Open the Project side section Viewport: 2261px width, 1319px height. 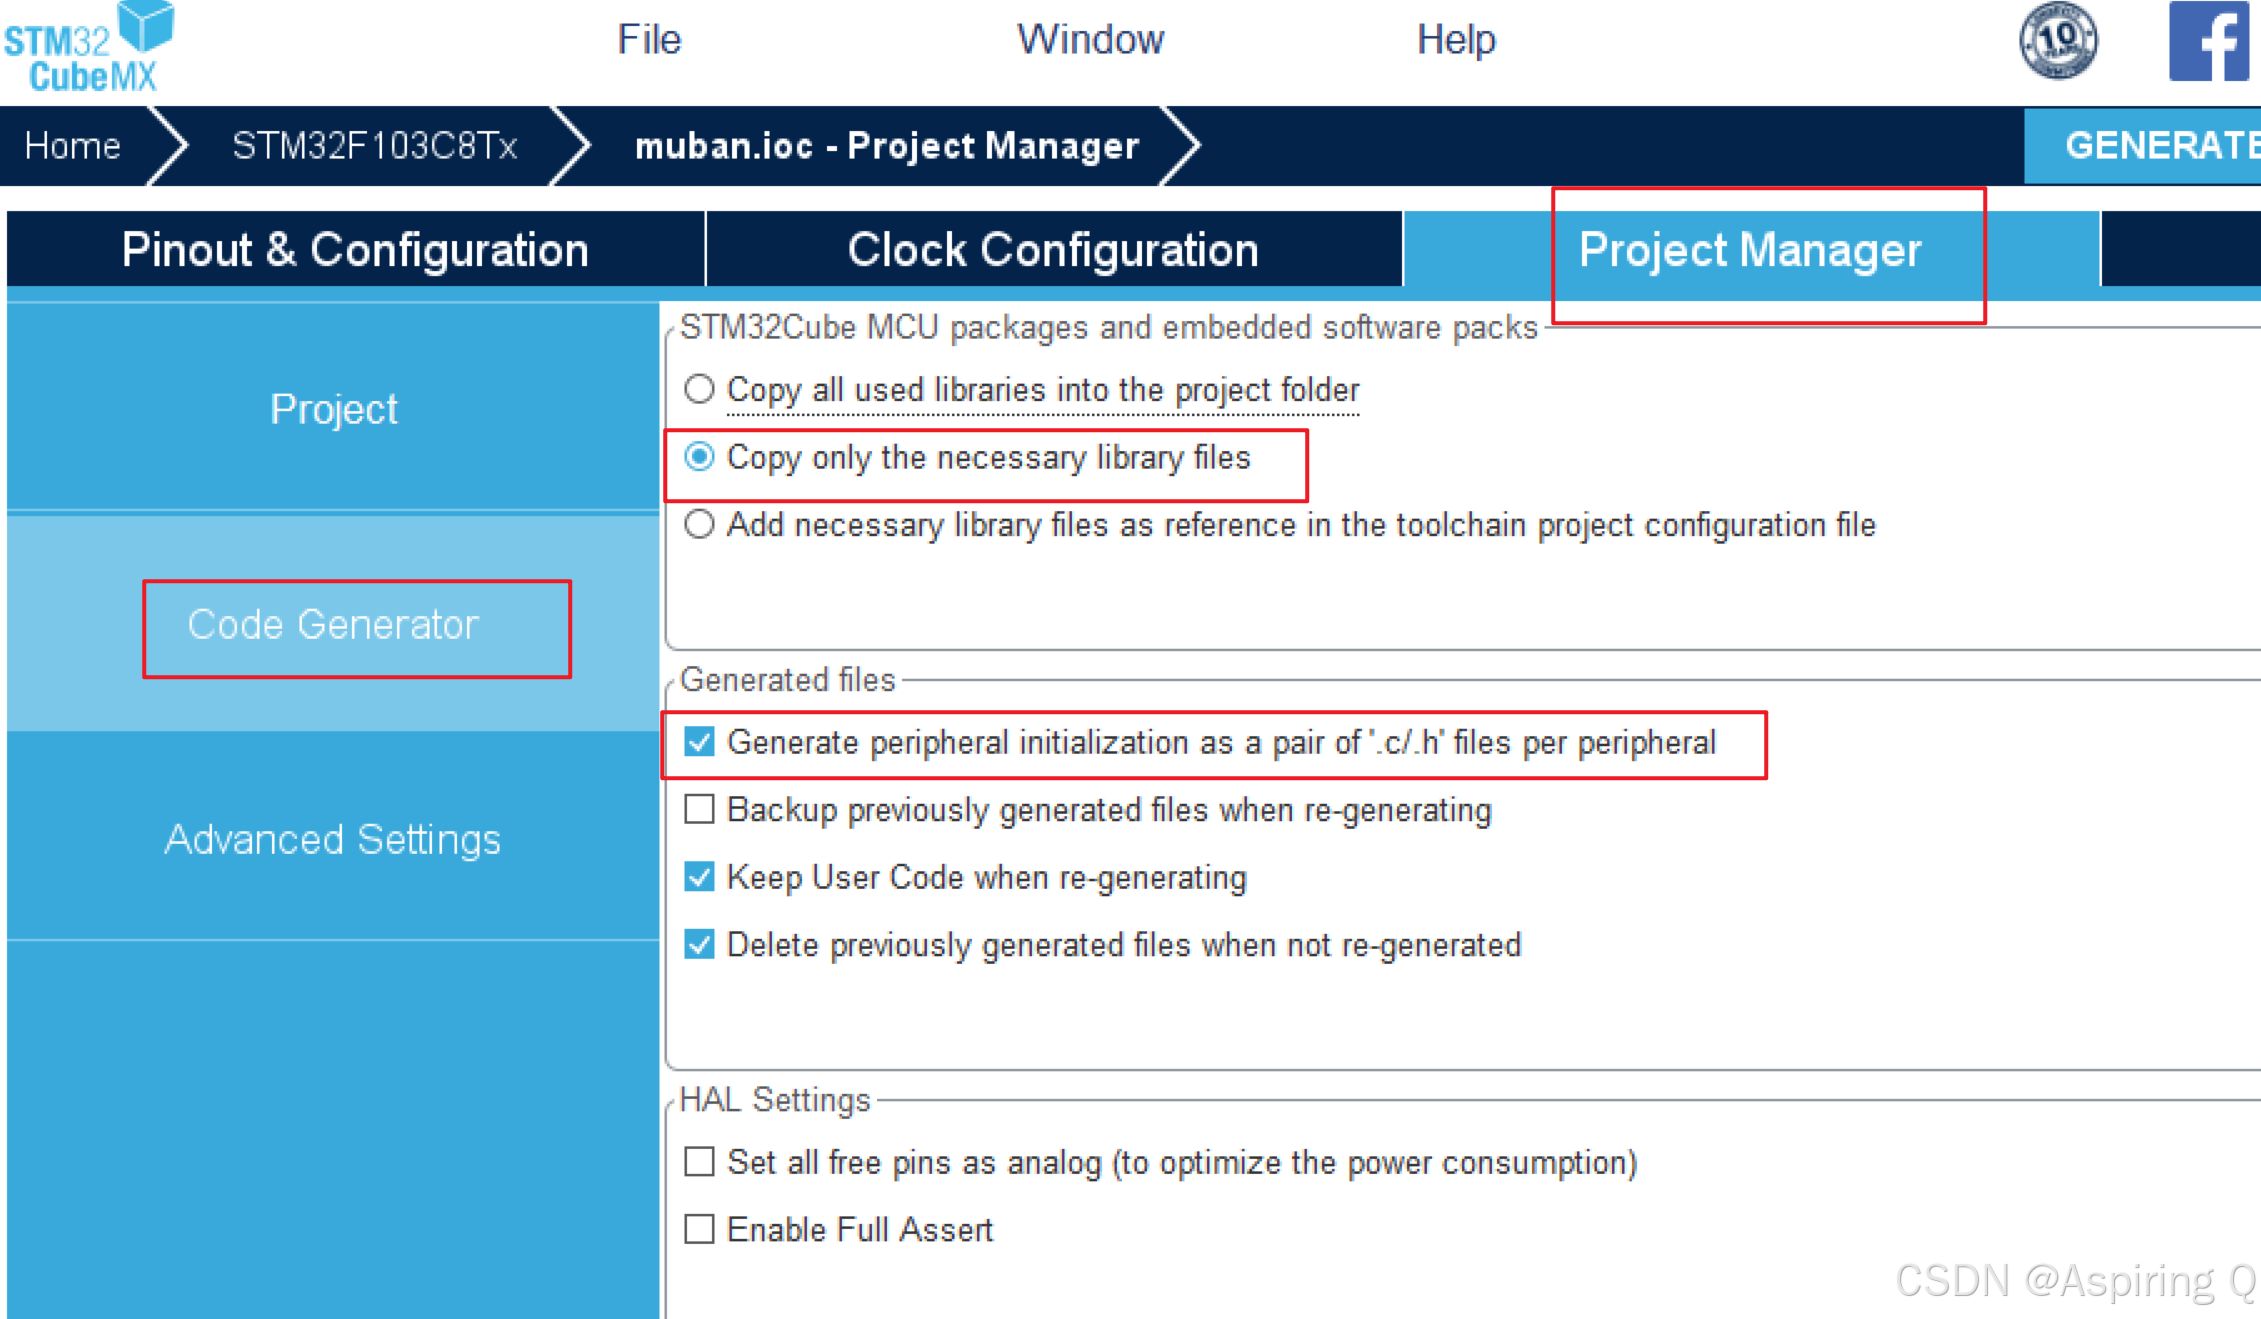(x=333, y=409)
